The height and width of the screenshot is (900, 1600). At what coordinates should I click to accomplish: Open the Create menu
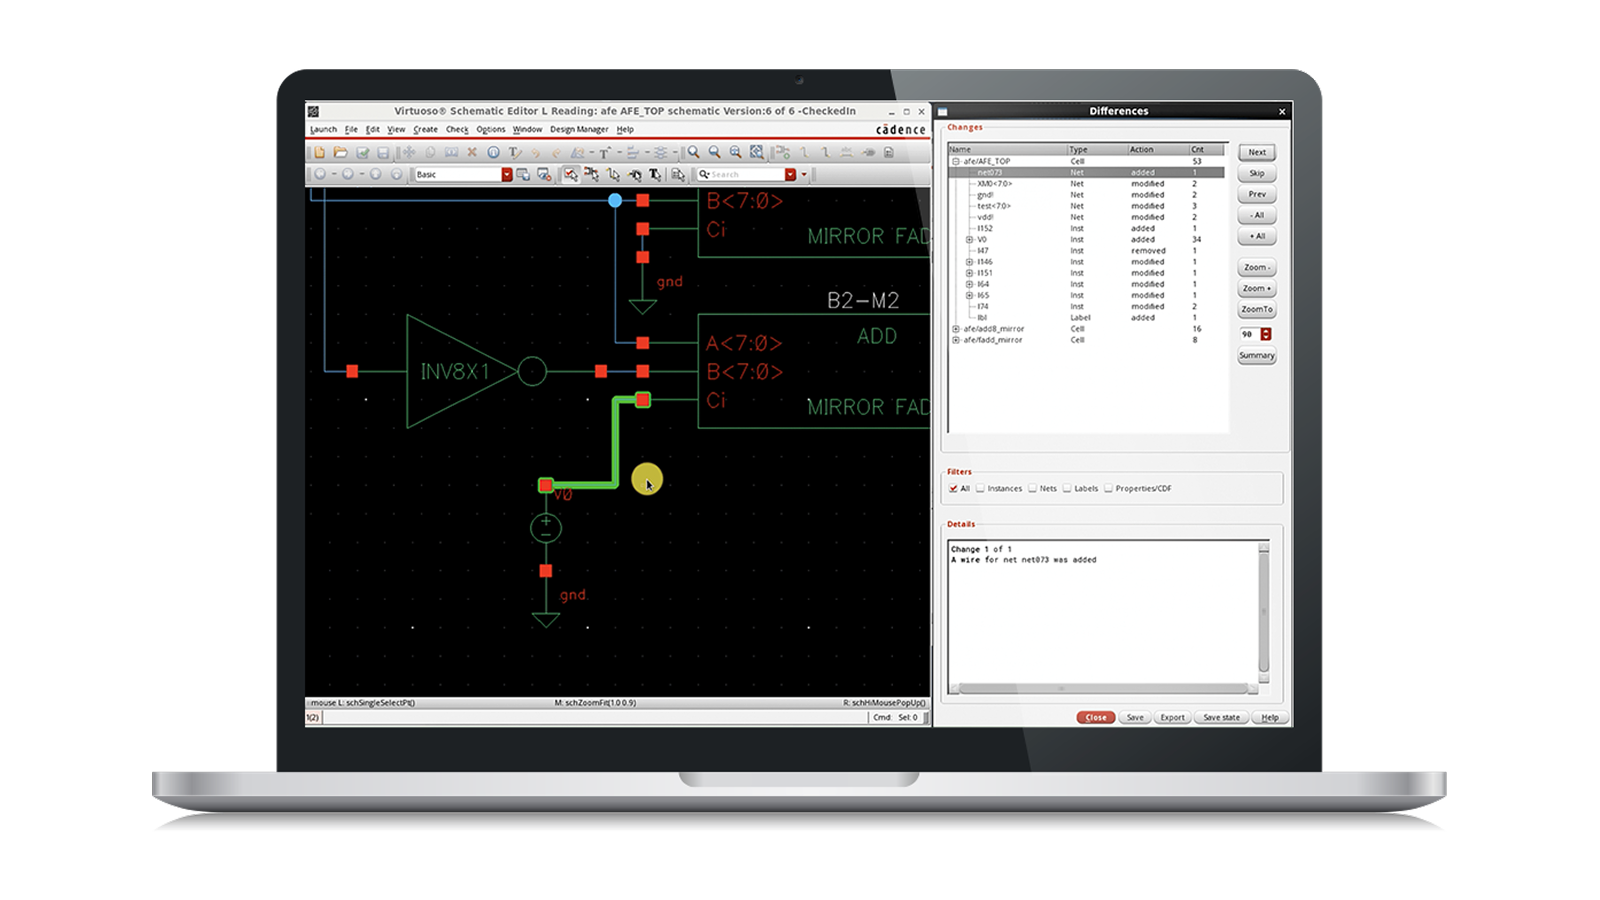(425, 130)
